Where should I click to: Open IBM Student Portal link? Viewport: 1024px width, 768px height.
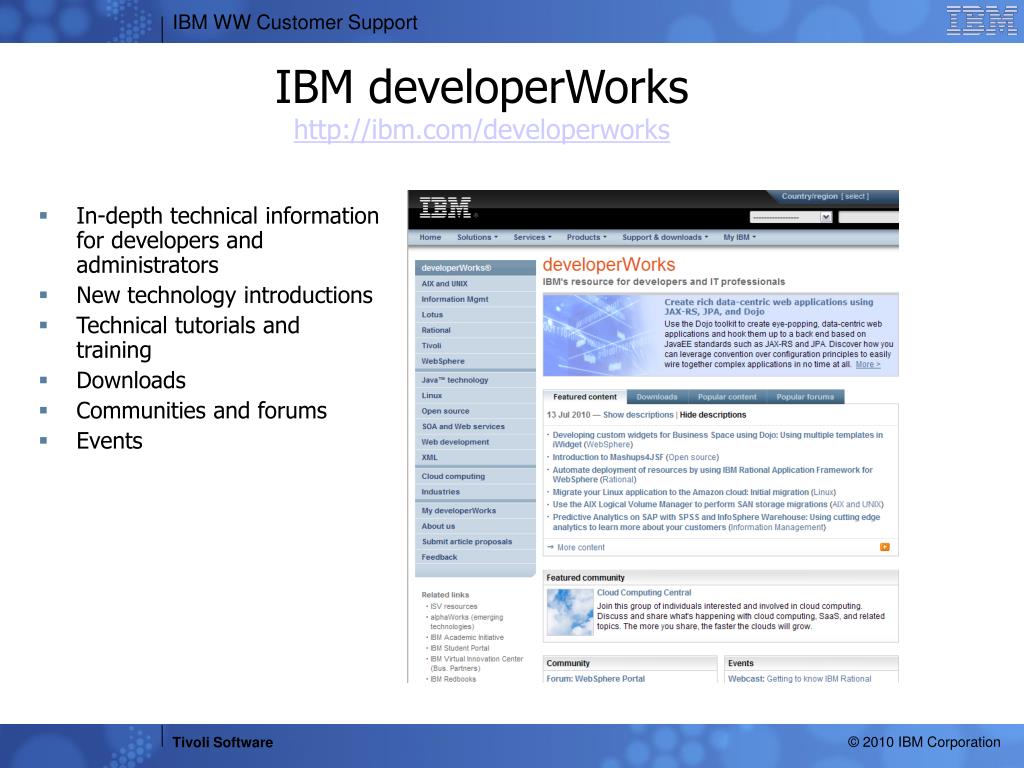click(x=460, y=648)
